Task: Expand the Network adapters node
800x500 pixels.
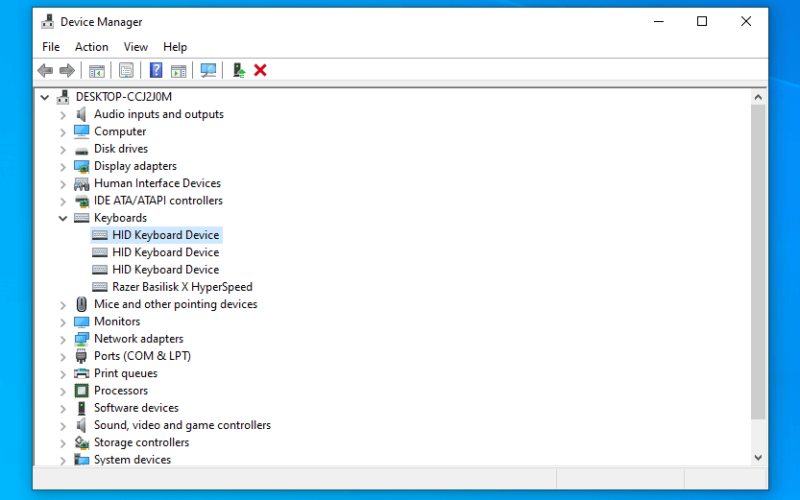Action: 63,340
